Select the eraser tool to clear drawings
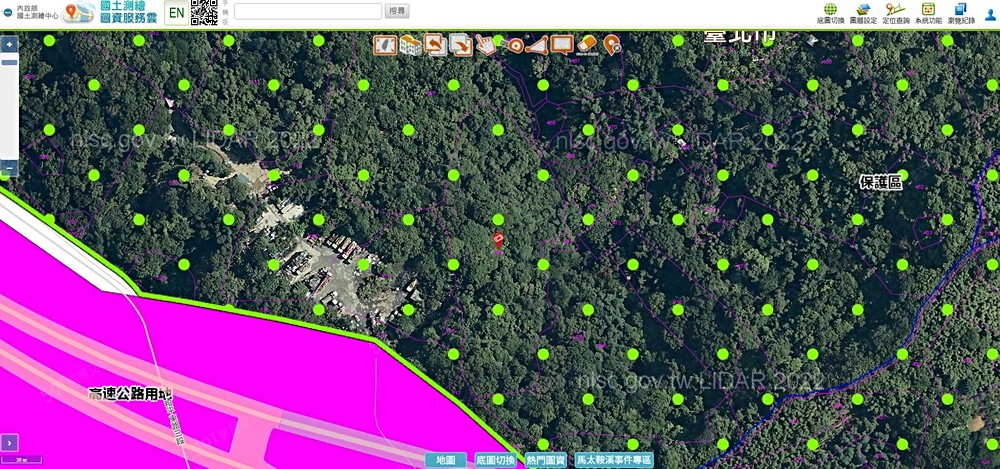 587,44
